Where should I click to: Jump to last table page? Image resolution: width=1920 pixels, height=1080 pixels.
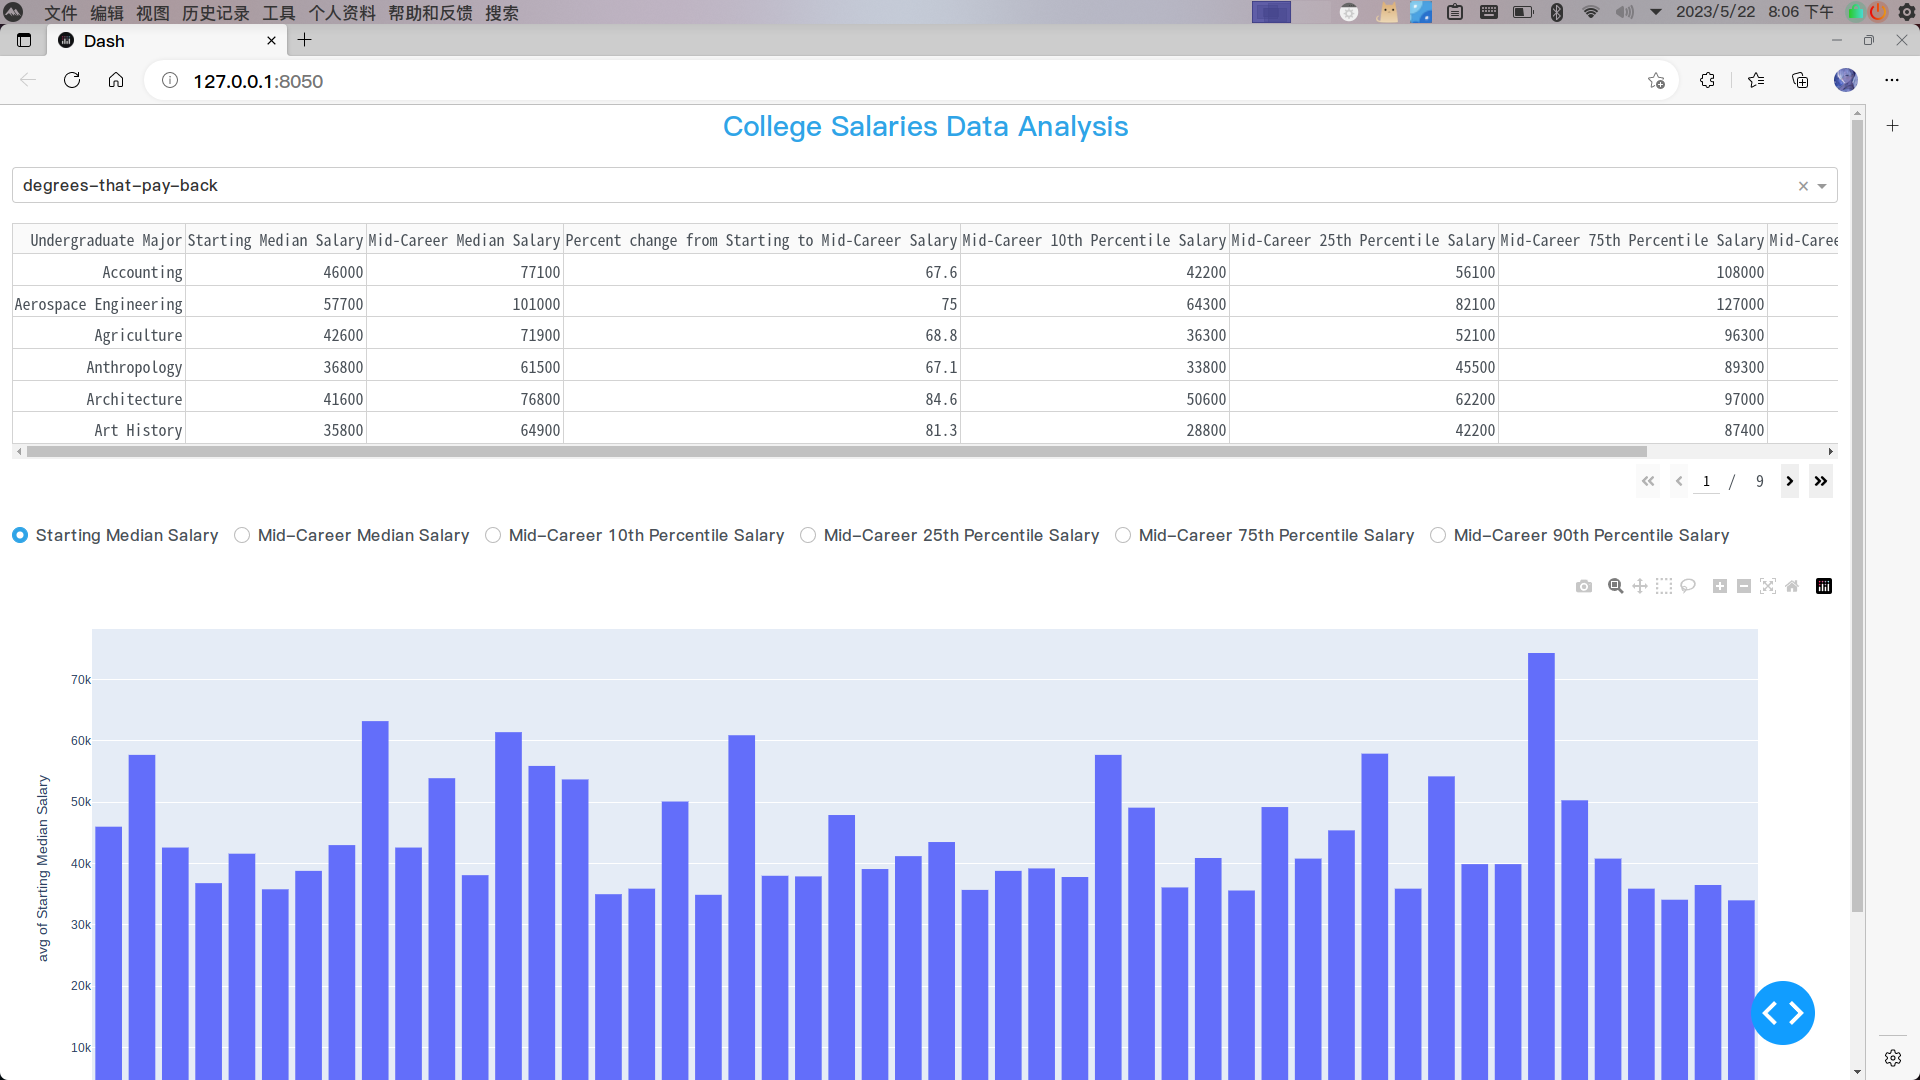pyautogui.click(x=1821, y=482)
